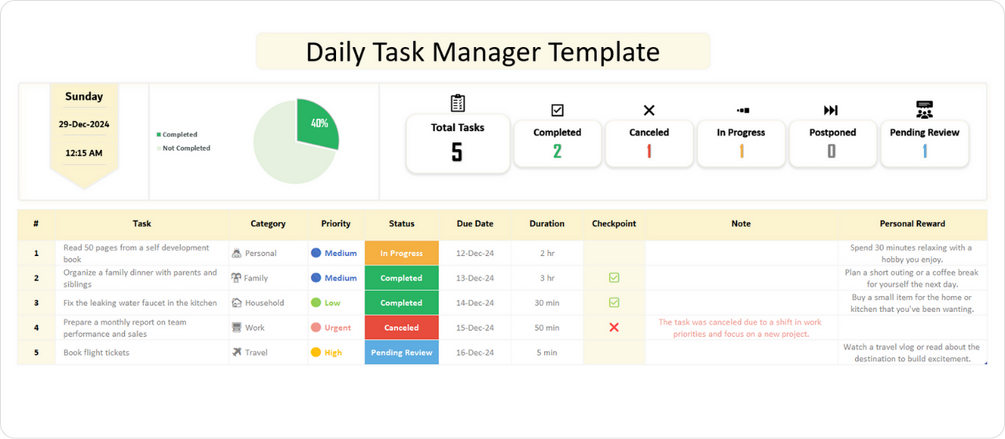Click the clipboard icon above Total Tasks
The image size is (1005, 439).
click(458, 103)
